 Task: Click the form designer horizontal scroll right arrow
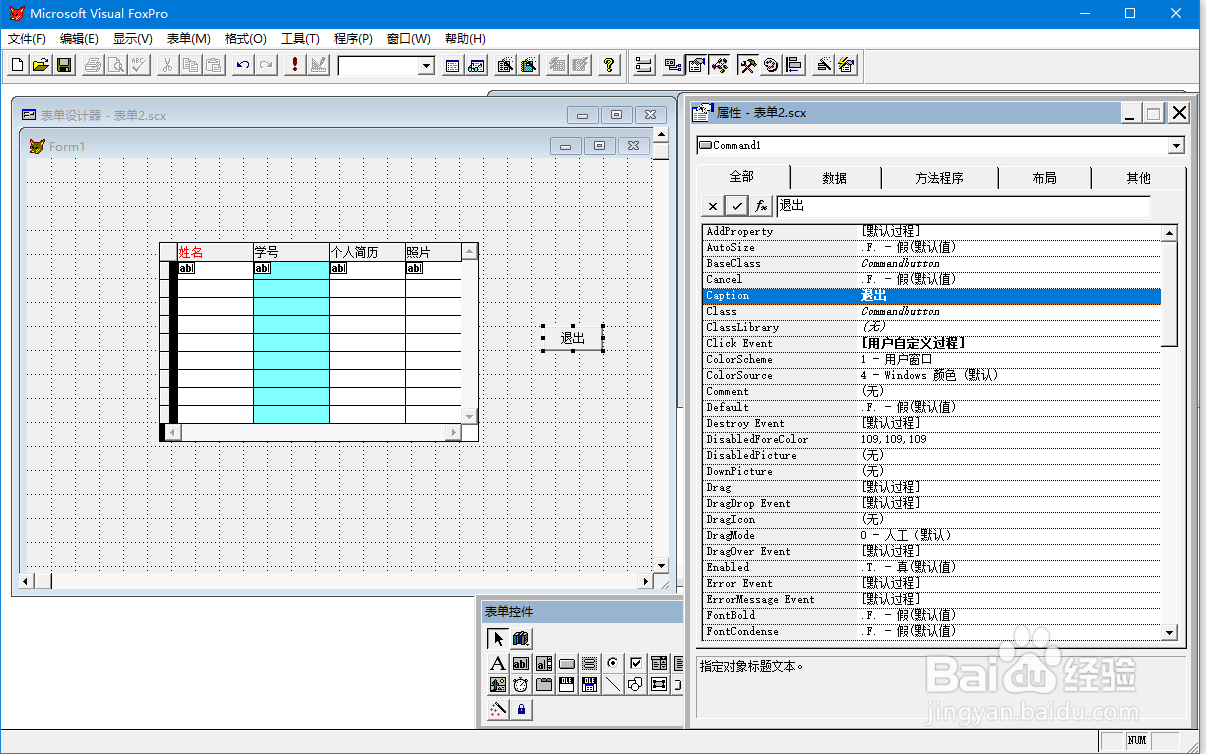[645, 581]
